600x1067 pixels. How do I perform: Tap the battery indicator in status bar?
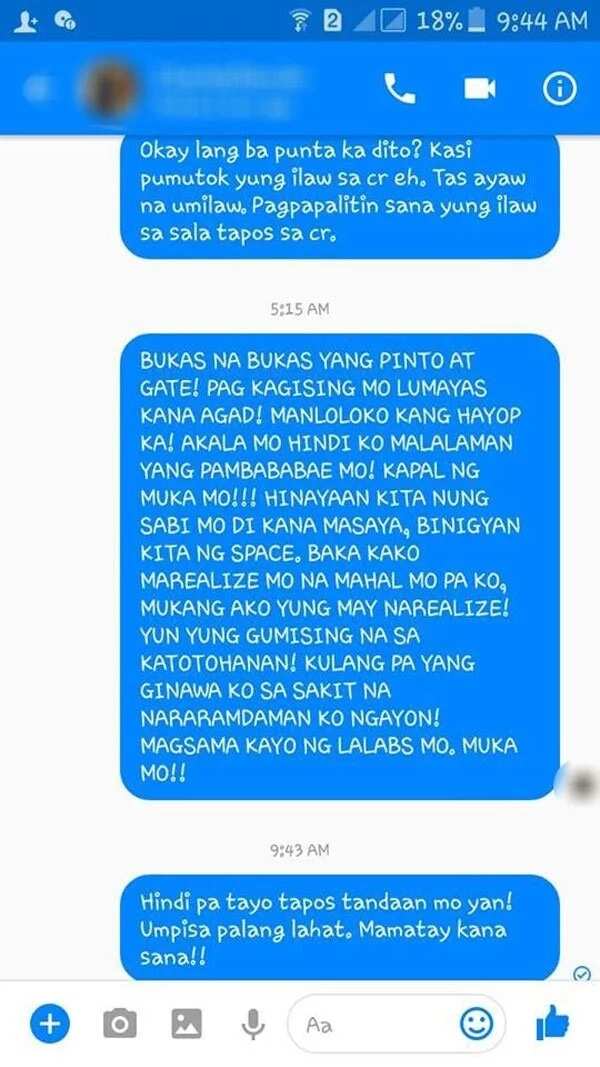point(477,20)
